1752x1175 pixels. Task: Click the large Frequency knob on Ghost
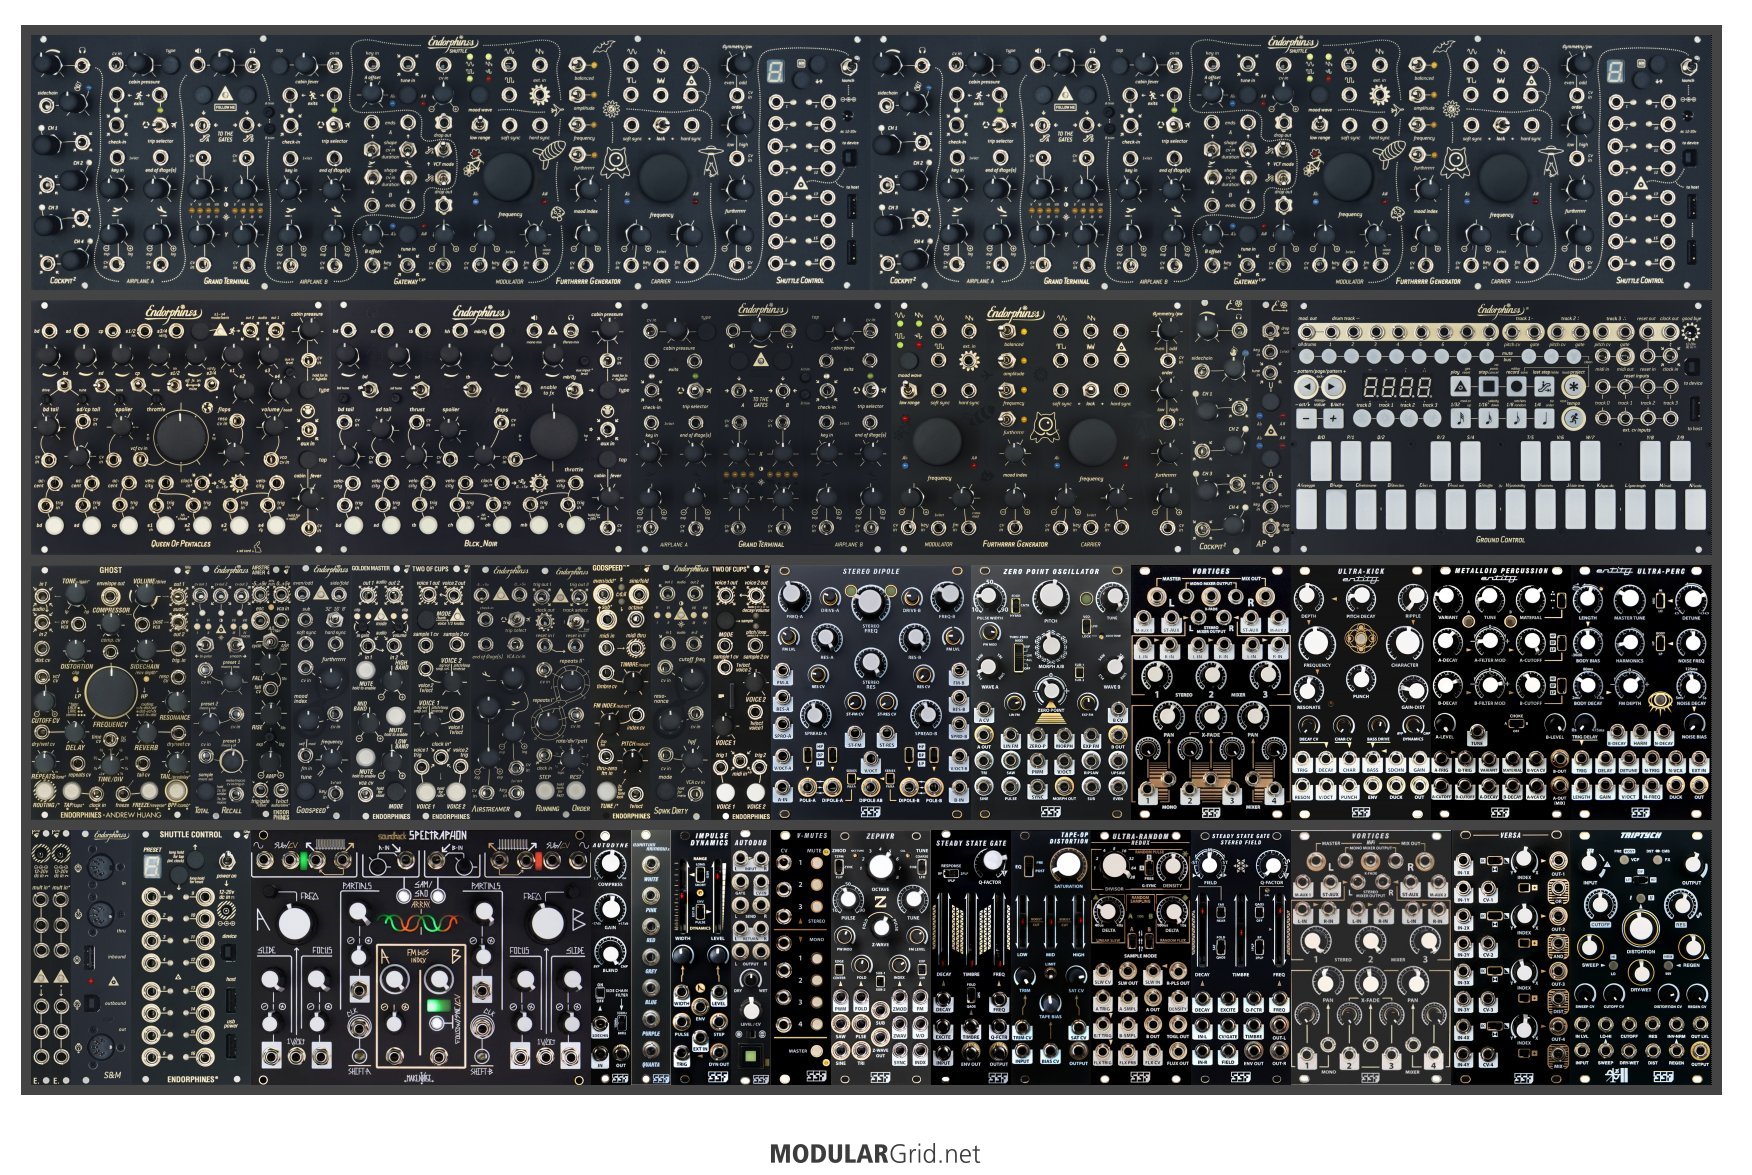[x=110, y=690]
